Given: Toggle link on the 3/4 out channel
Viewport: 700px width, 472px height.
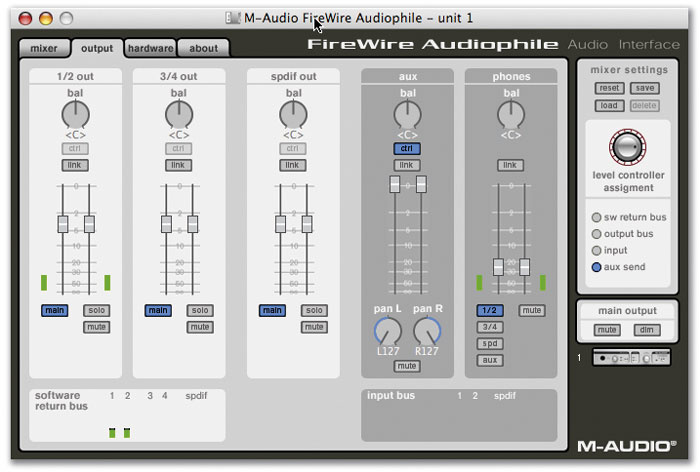Looking at the screenshot, I should [x=179, y=165].
